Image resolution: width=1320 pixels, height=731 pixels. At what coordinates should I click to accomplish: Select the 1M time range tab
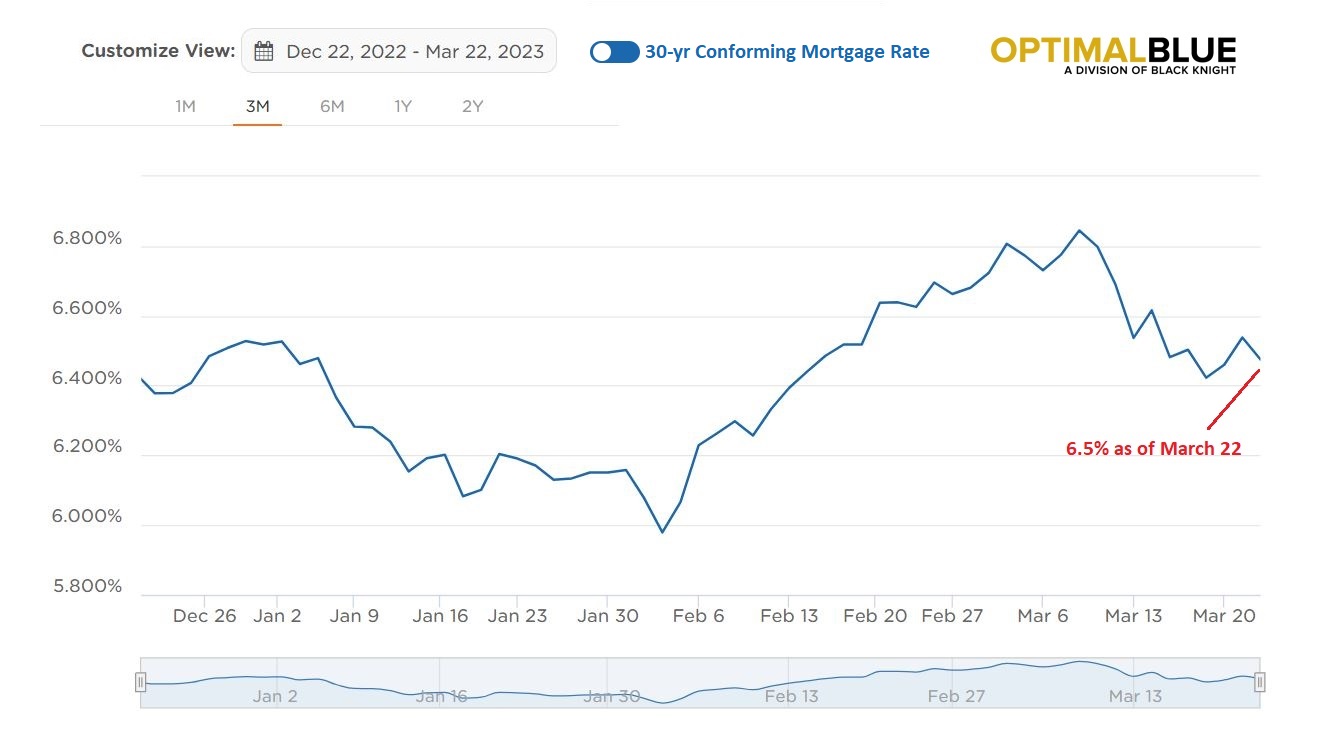tap(185, 106)
